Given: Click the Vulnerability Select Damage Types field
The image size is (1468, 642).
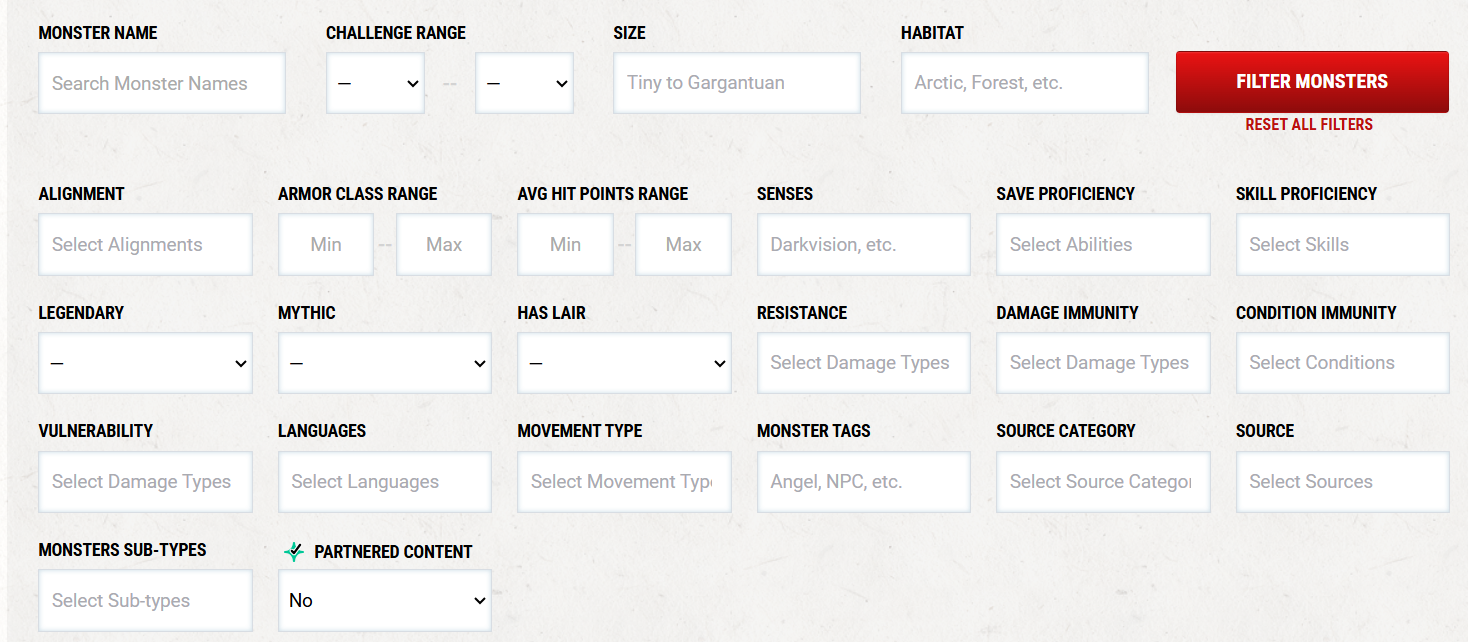Looking at the screenshot, I should tap(145, 482).
